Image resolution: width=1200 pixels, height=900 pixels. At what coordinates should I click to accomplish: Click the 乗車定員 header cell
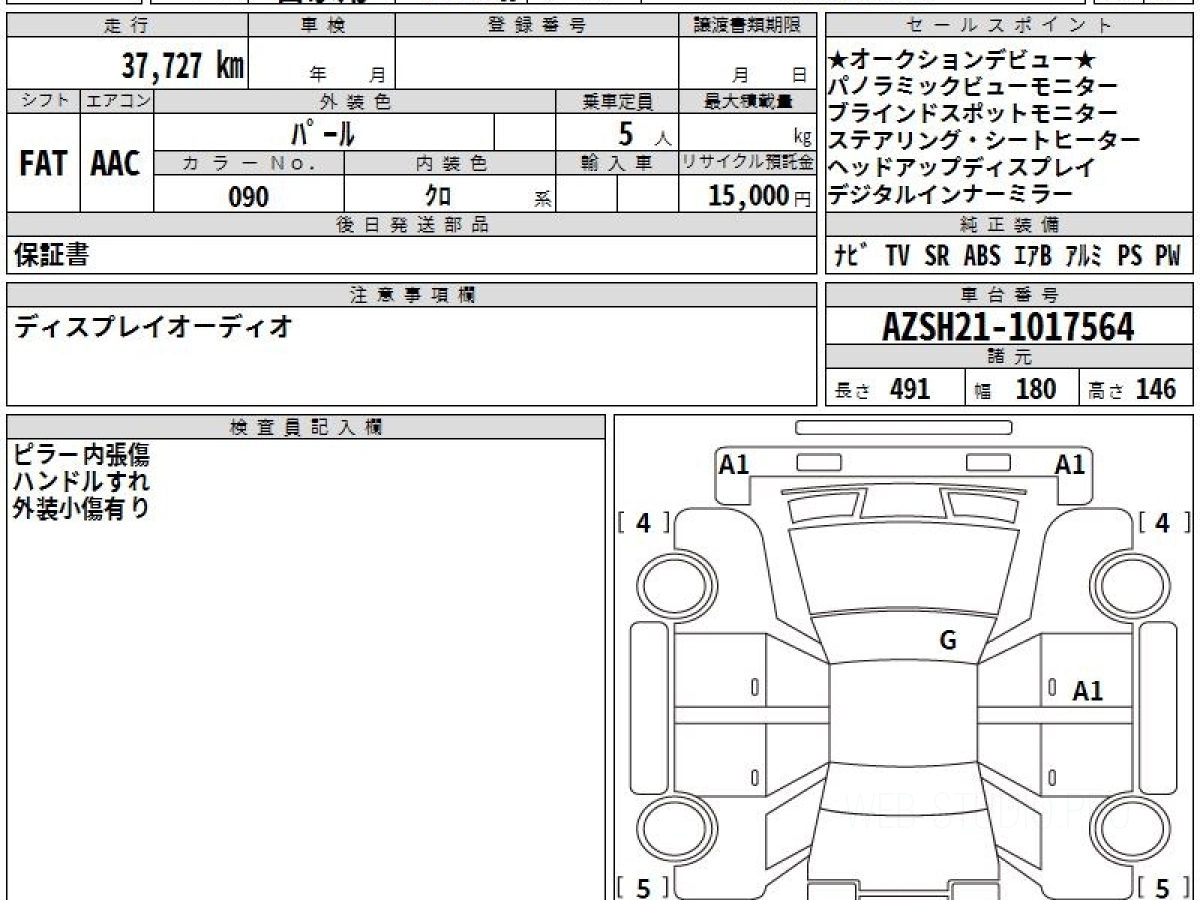pyautogui.click(x=617, y=101)
